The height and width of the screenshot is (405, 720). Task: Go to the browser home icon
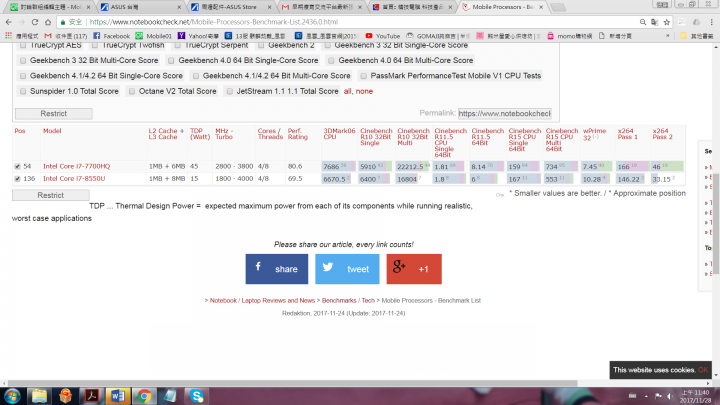(x=48, y=22)
